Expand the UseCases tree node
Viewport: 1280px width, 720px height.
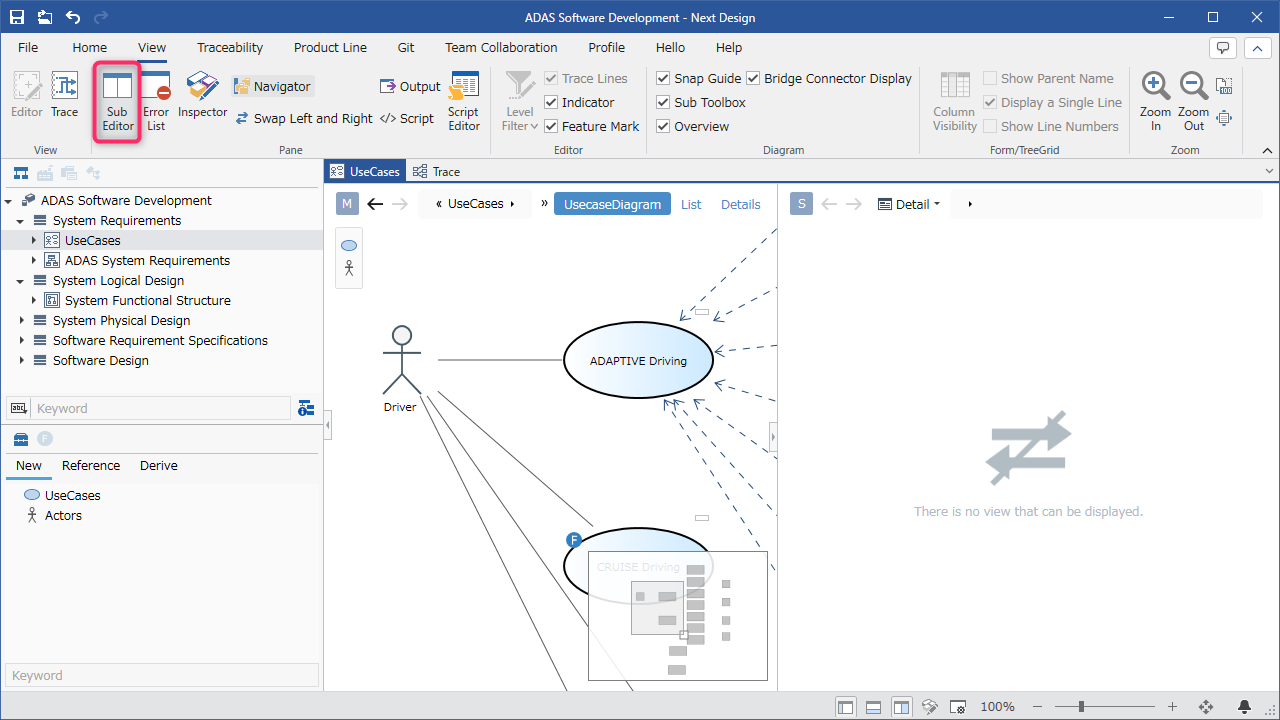(x=33, y=240)
